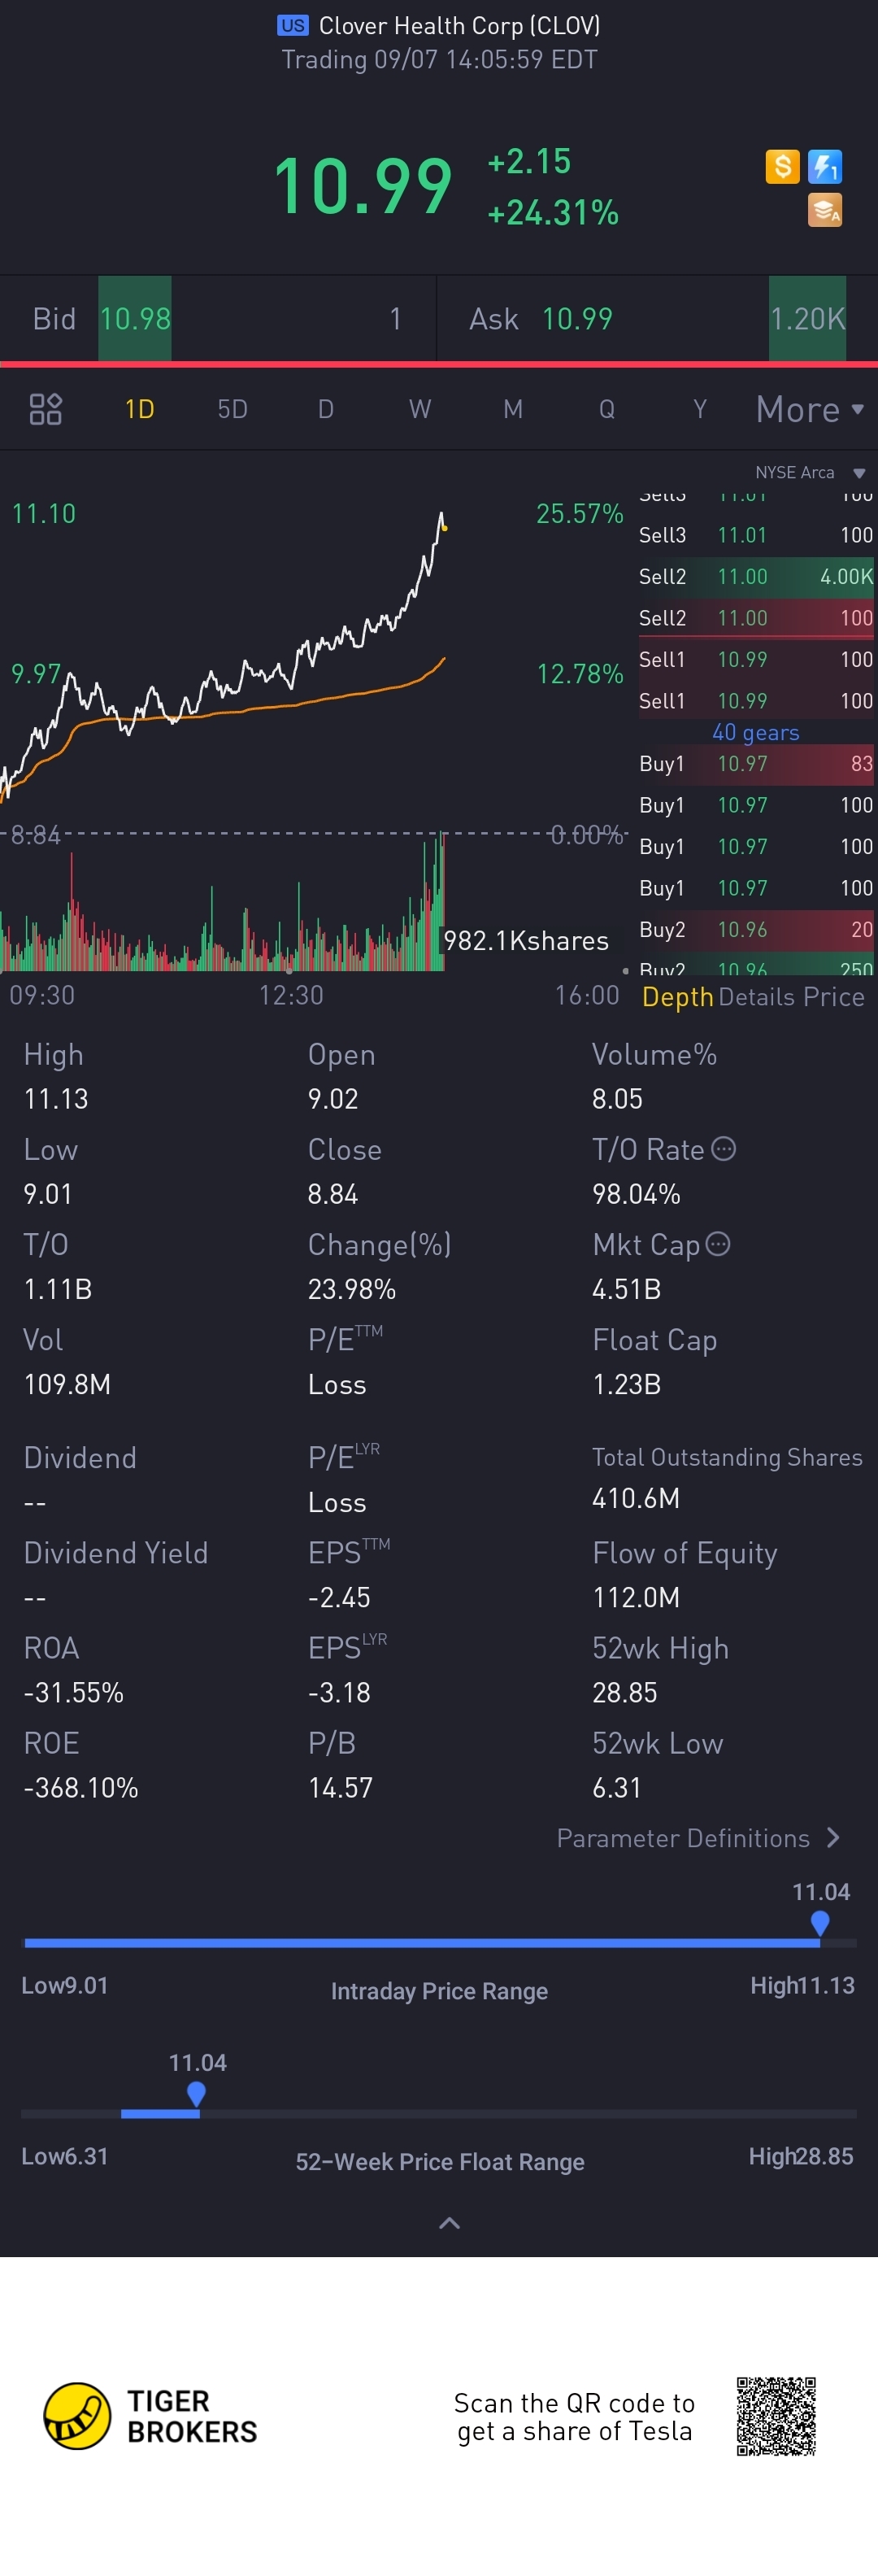Viewport: 878px width, 2576px height.
Task: Click the Intraday Price Range marker
Action: [820, 1922]
